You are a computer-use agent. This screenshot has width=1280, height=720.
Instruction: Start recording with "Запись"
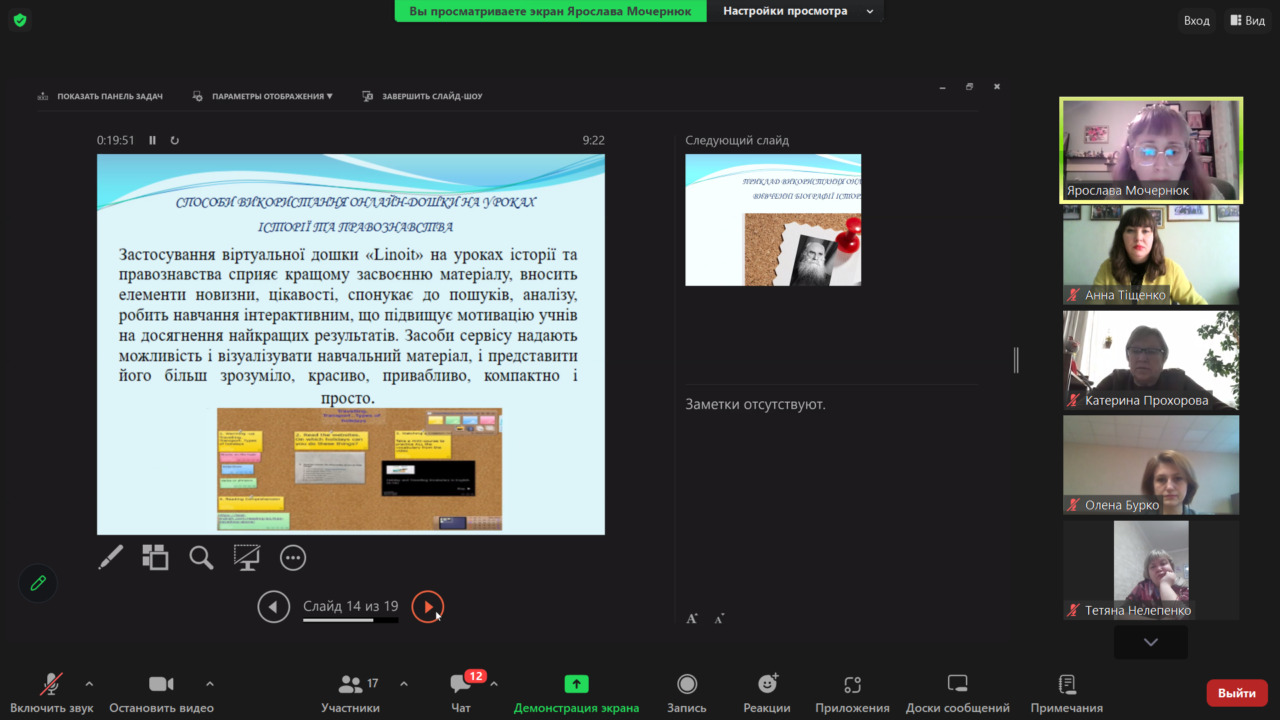click(x=687, y=693)
